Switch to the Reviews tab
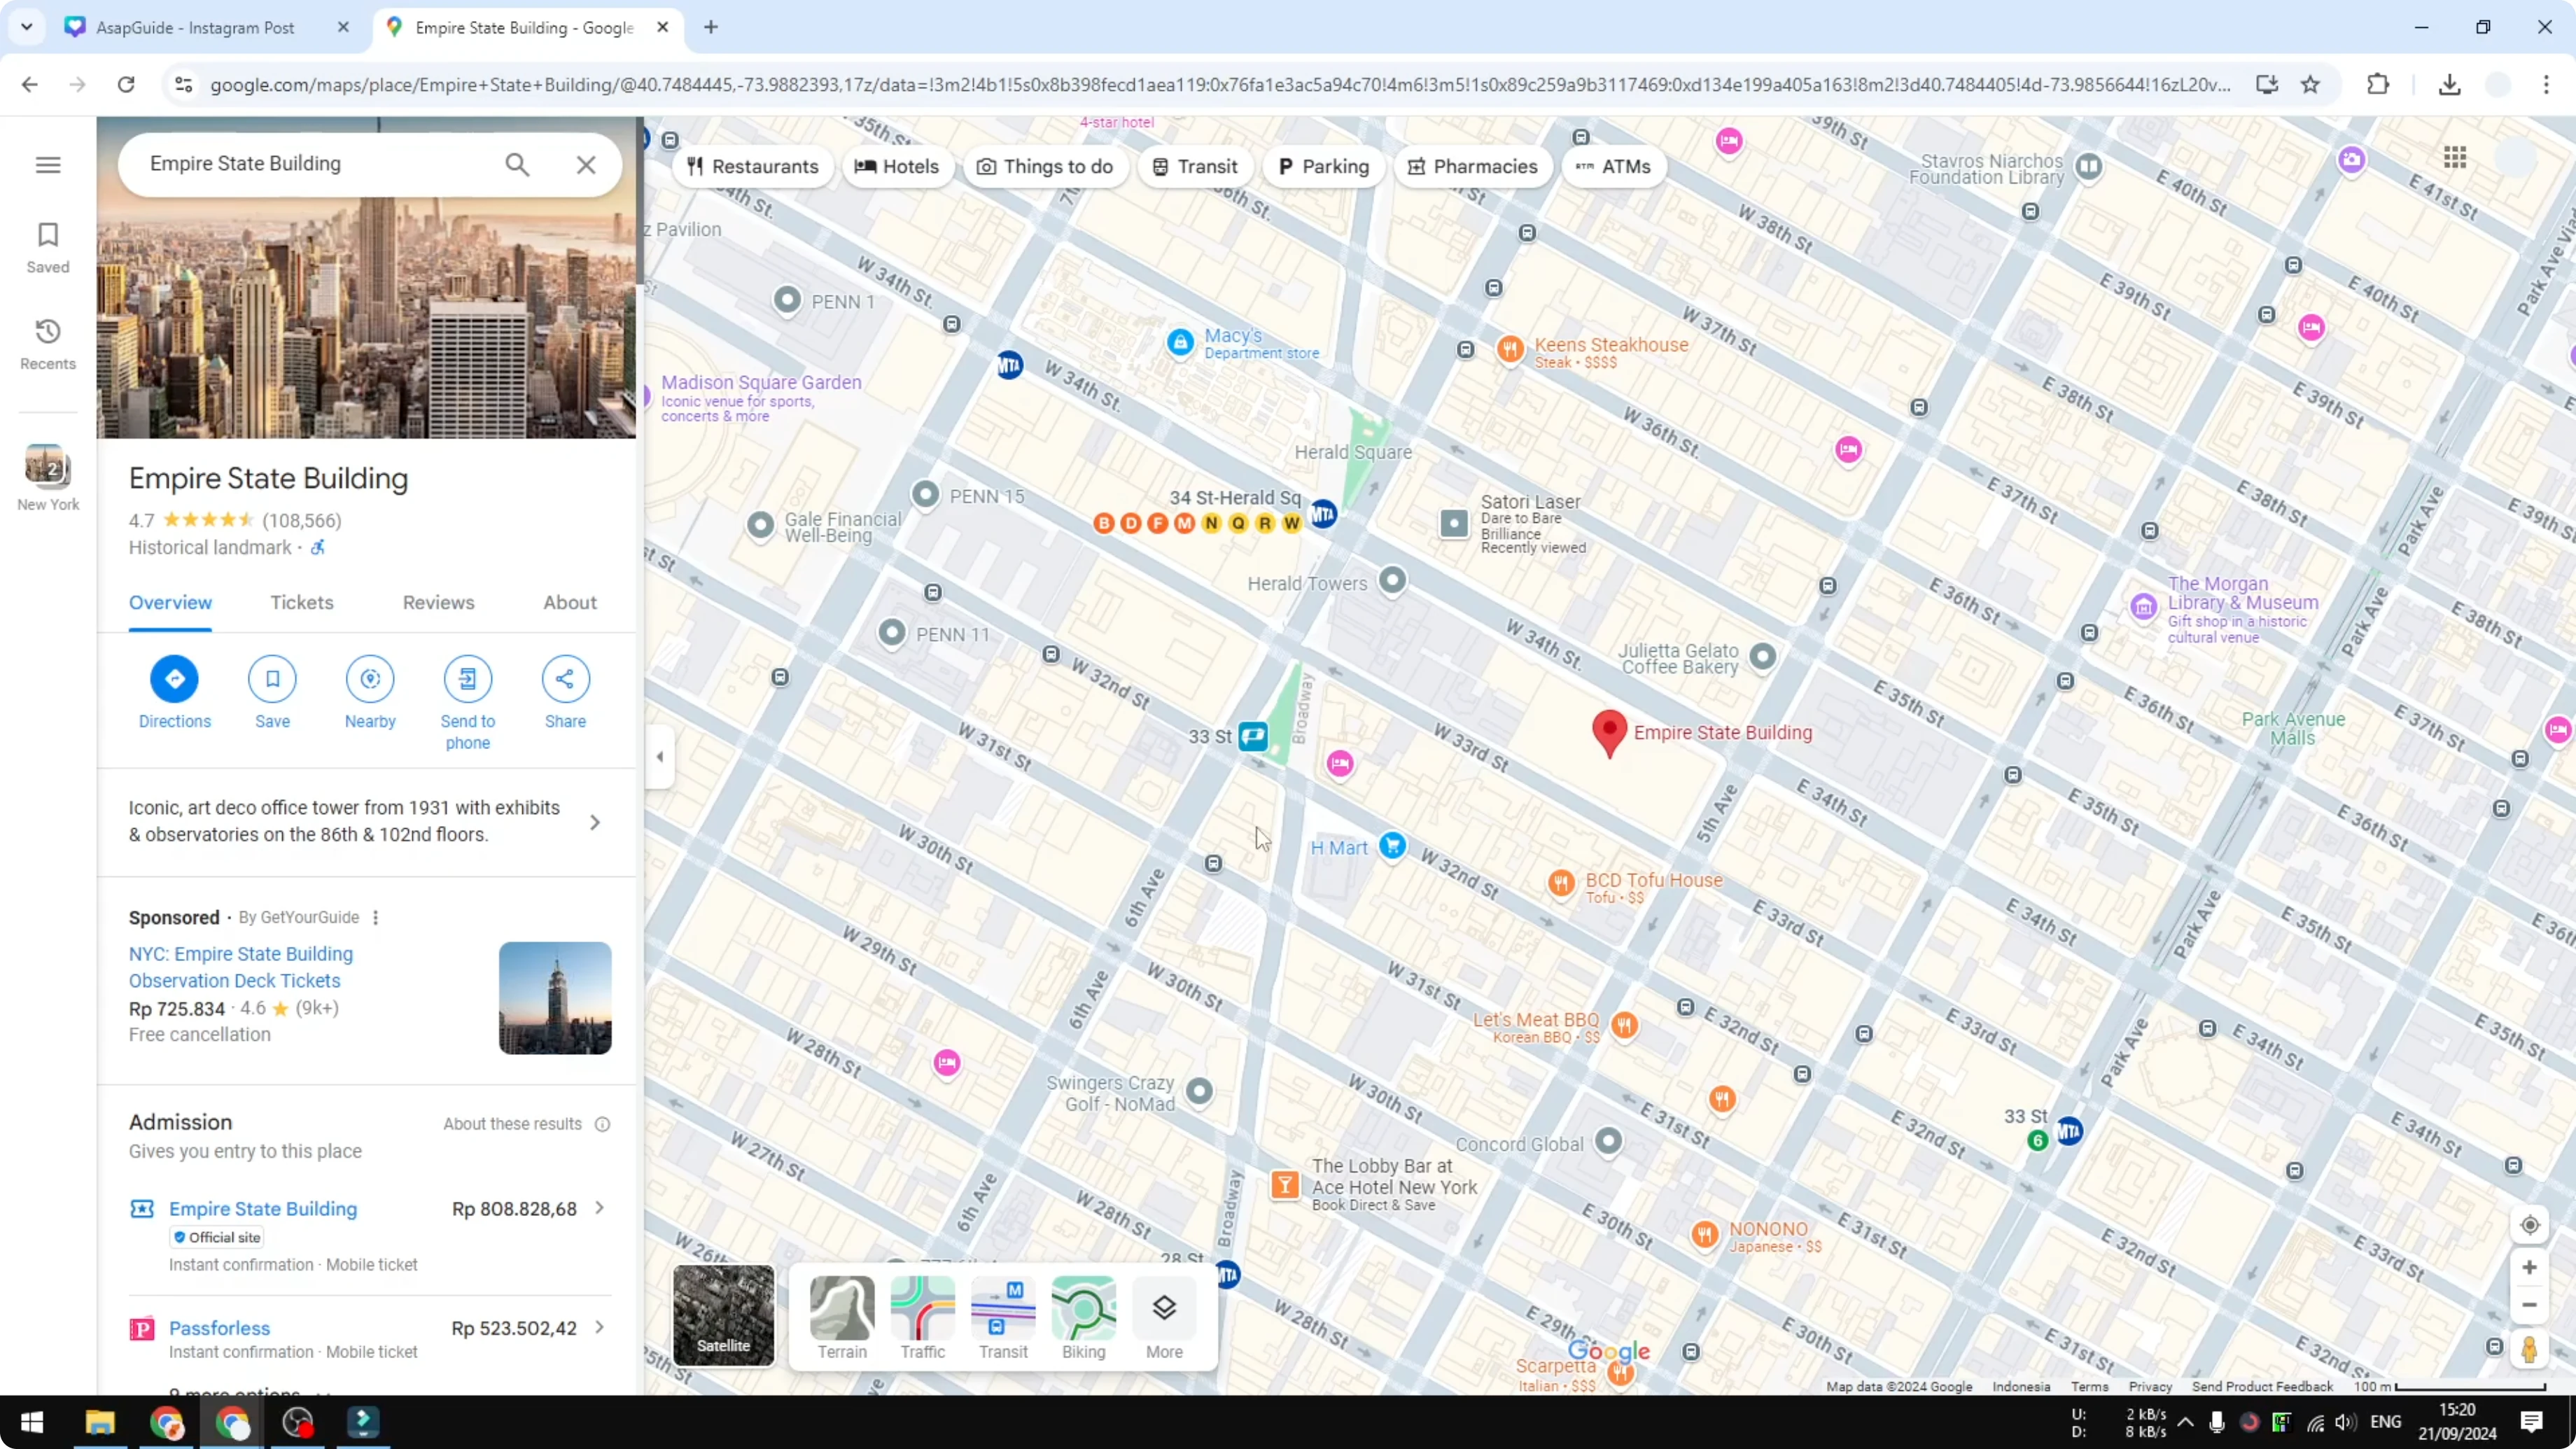Screen dimensions: 2576x1449 pyautogui.click(x=438, y=603)
